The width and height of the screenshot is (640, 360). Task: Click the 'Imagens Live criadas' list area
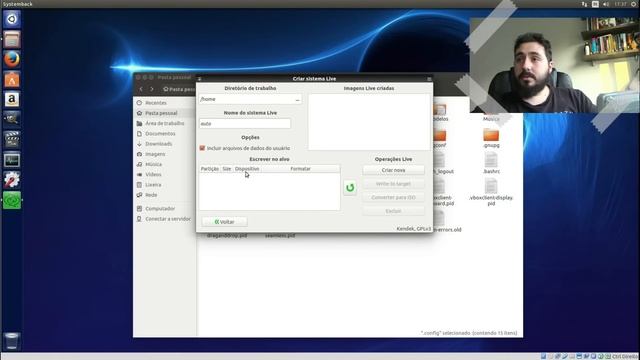(369, 122)
